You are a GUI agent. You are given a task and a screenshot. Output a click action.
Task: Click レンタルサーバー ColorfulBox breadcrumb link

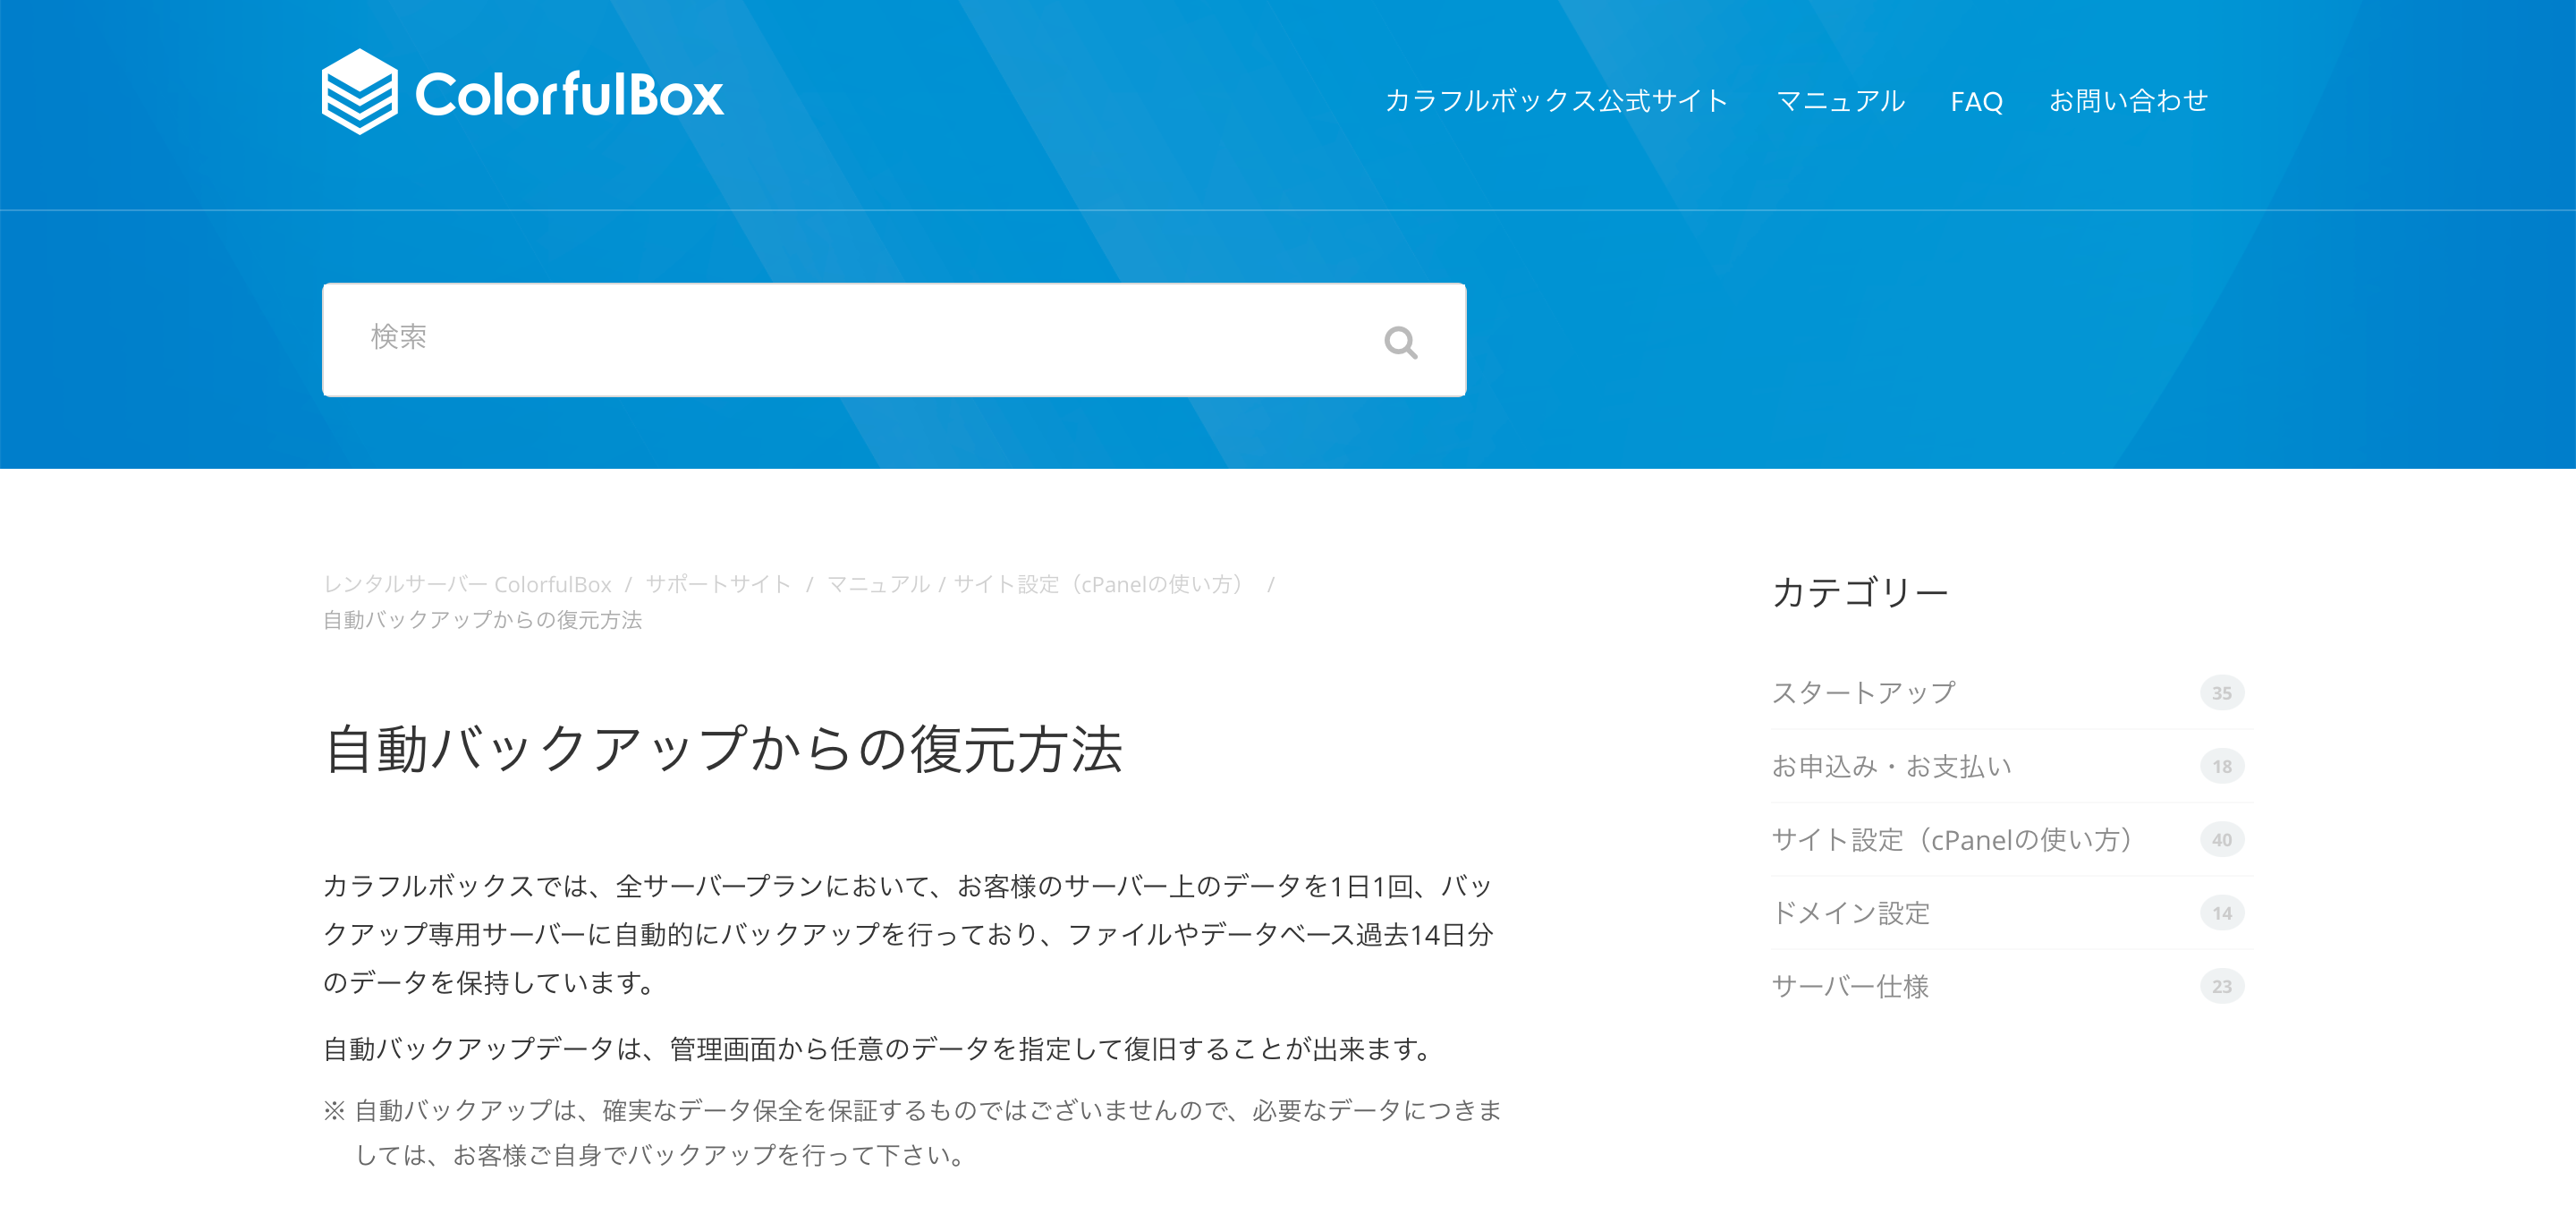pyautogui.click(x=467, y=584)
